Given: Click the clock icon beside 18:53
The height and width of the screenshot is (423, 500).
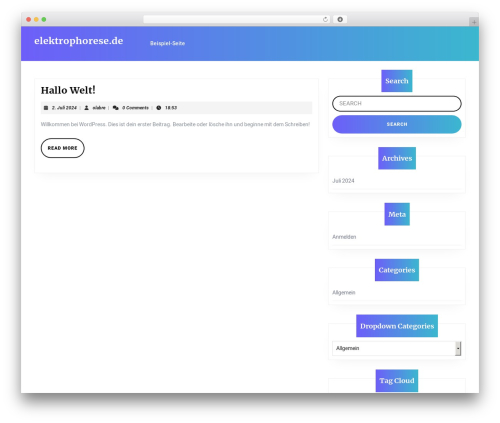Looking at the screenshot, I should tap(159, 108).
